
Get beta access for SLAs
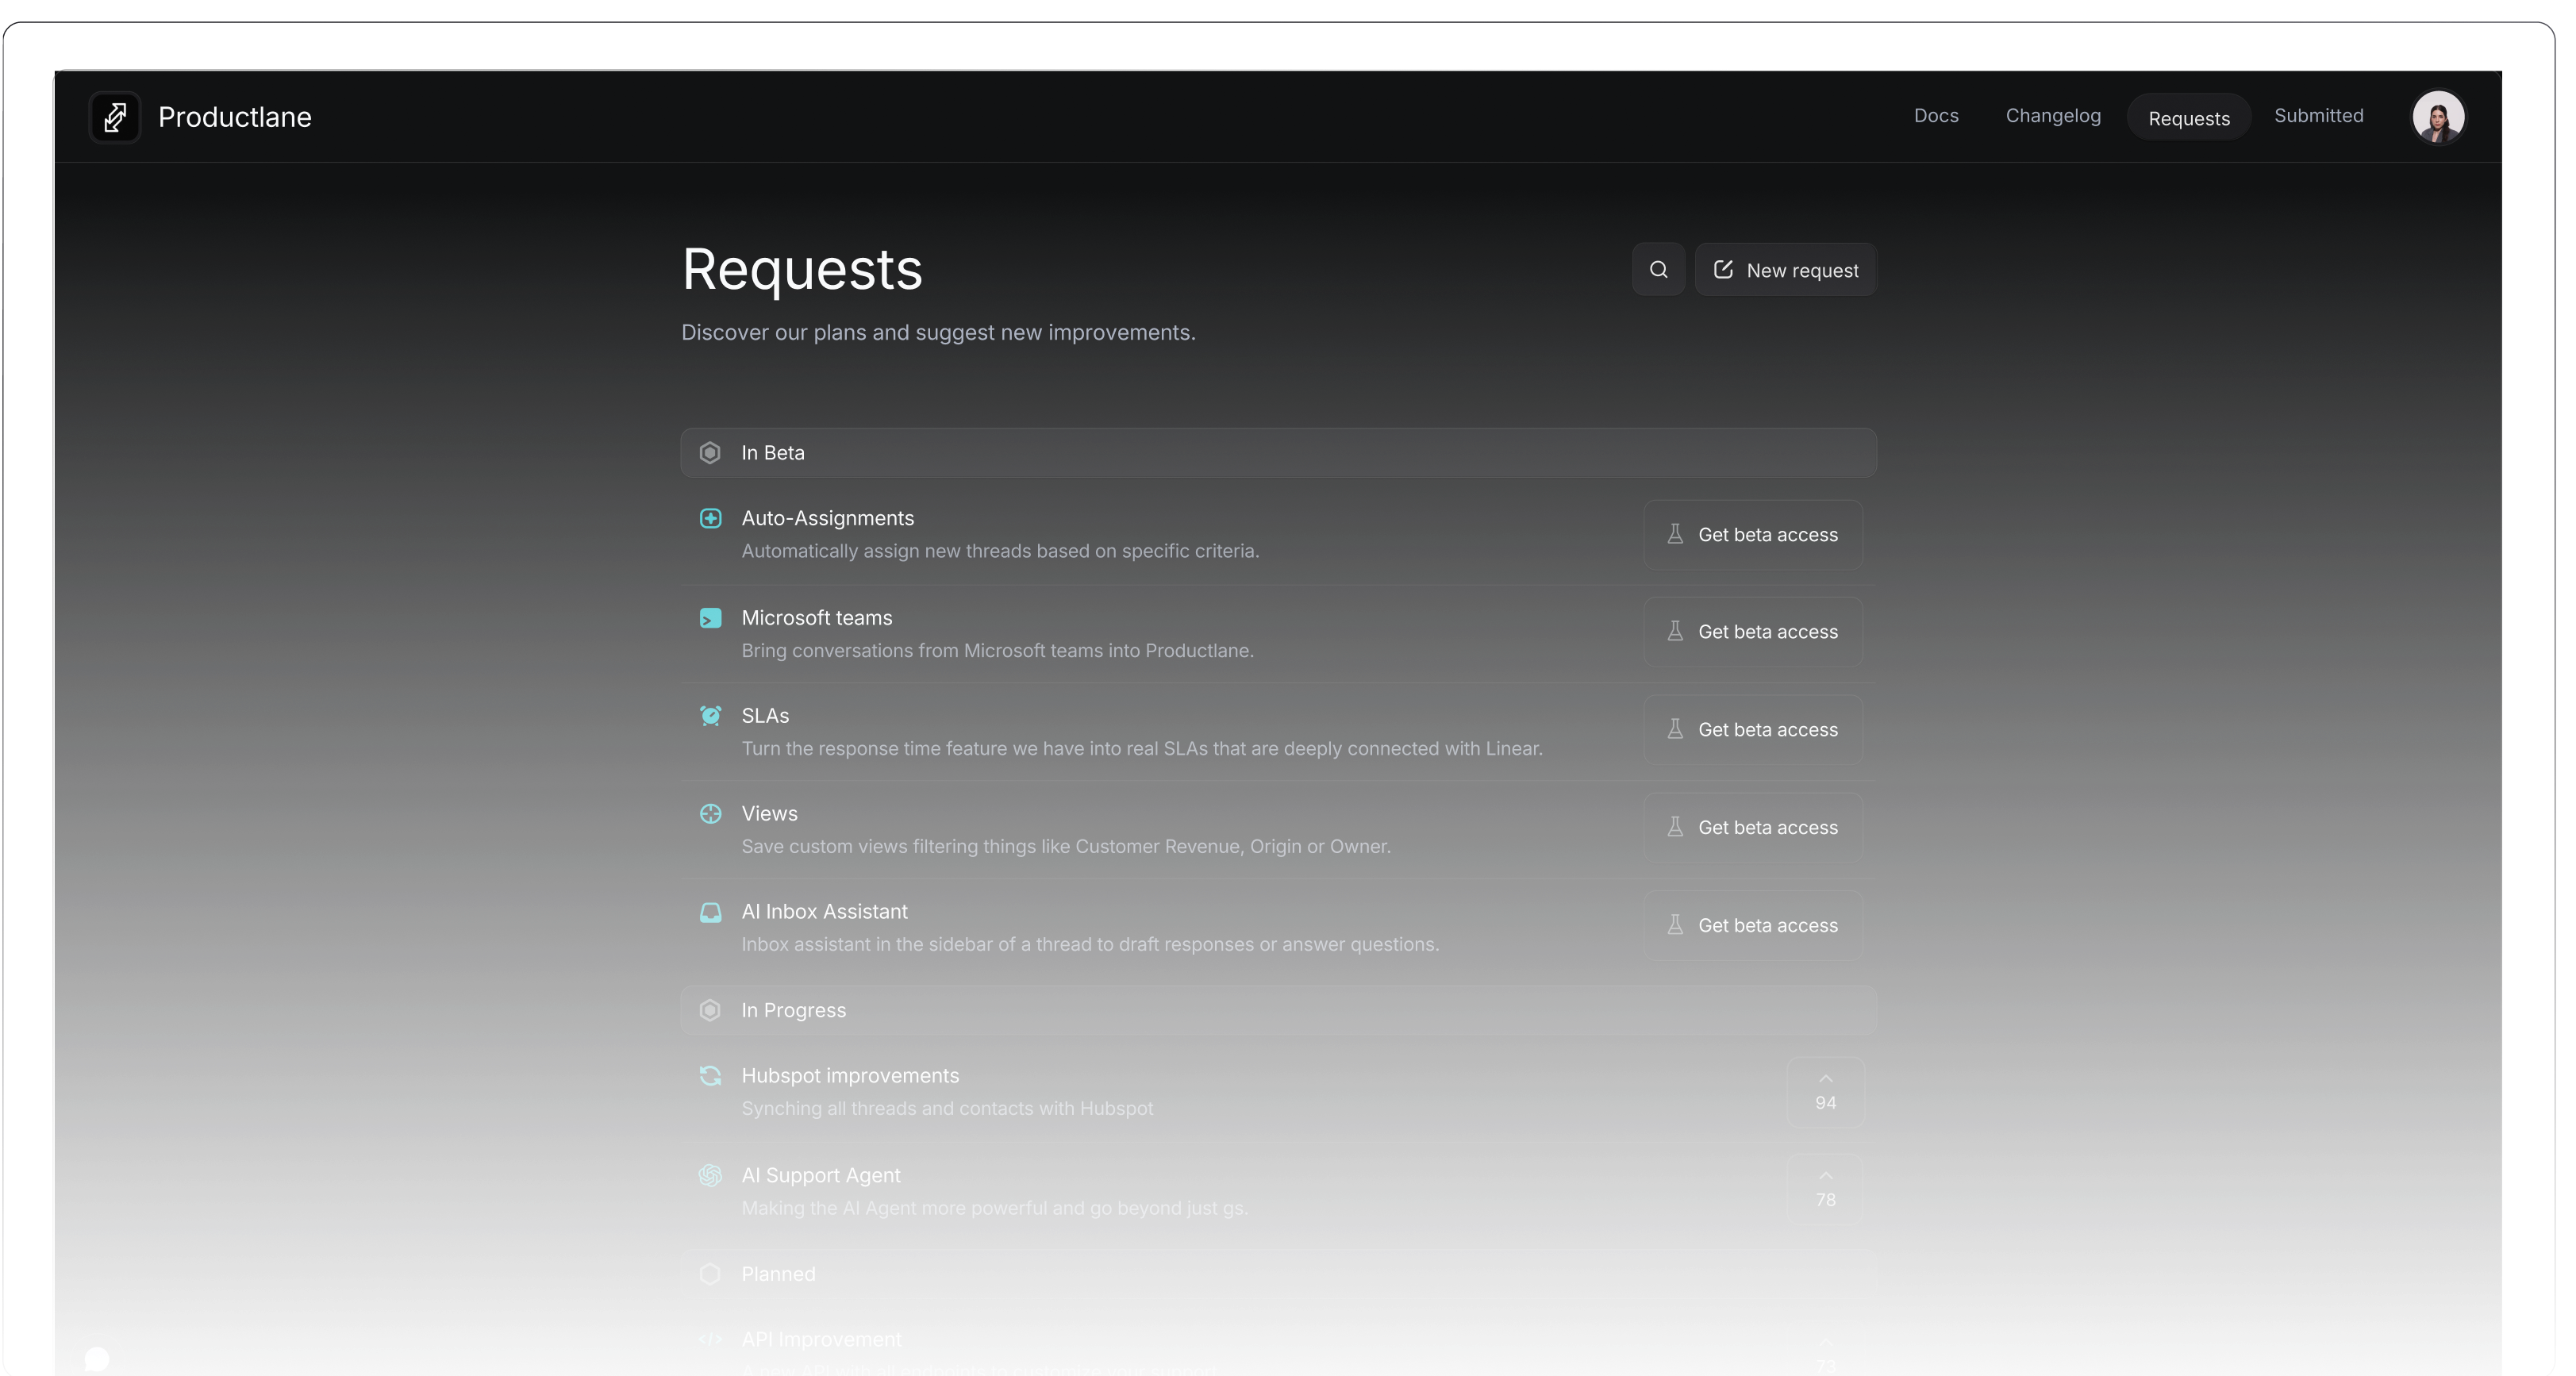point(1753,730)
